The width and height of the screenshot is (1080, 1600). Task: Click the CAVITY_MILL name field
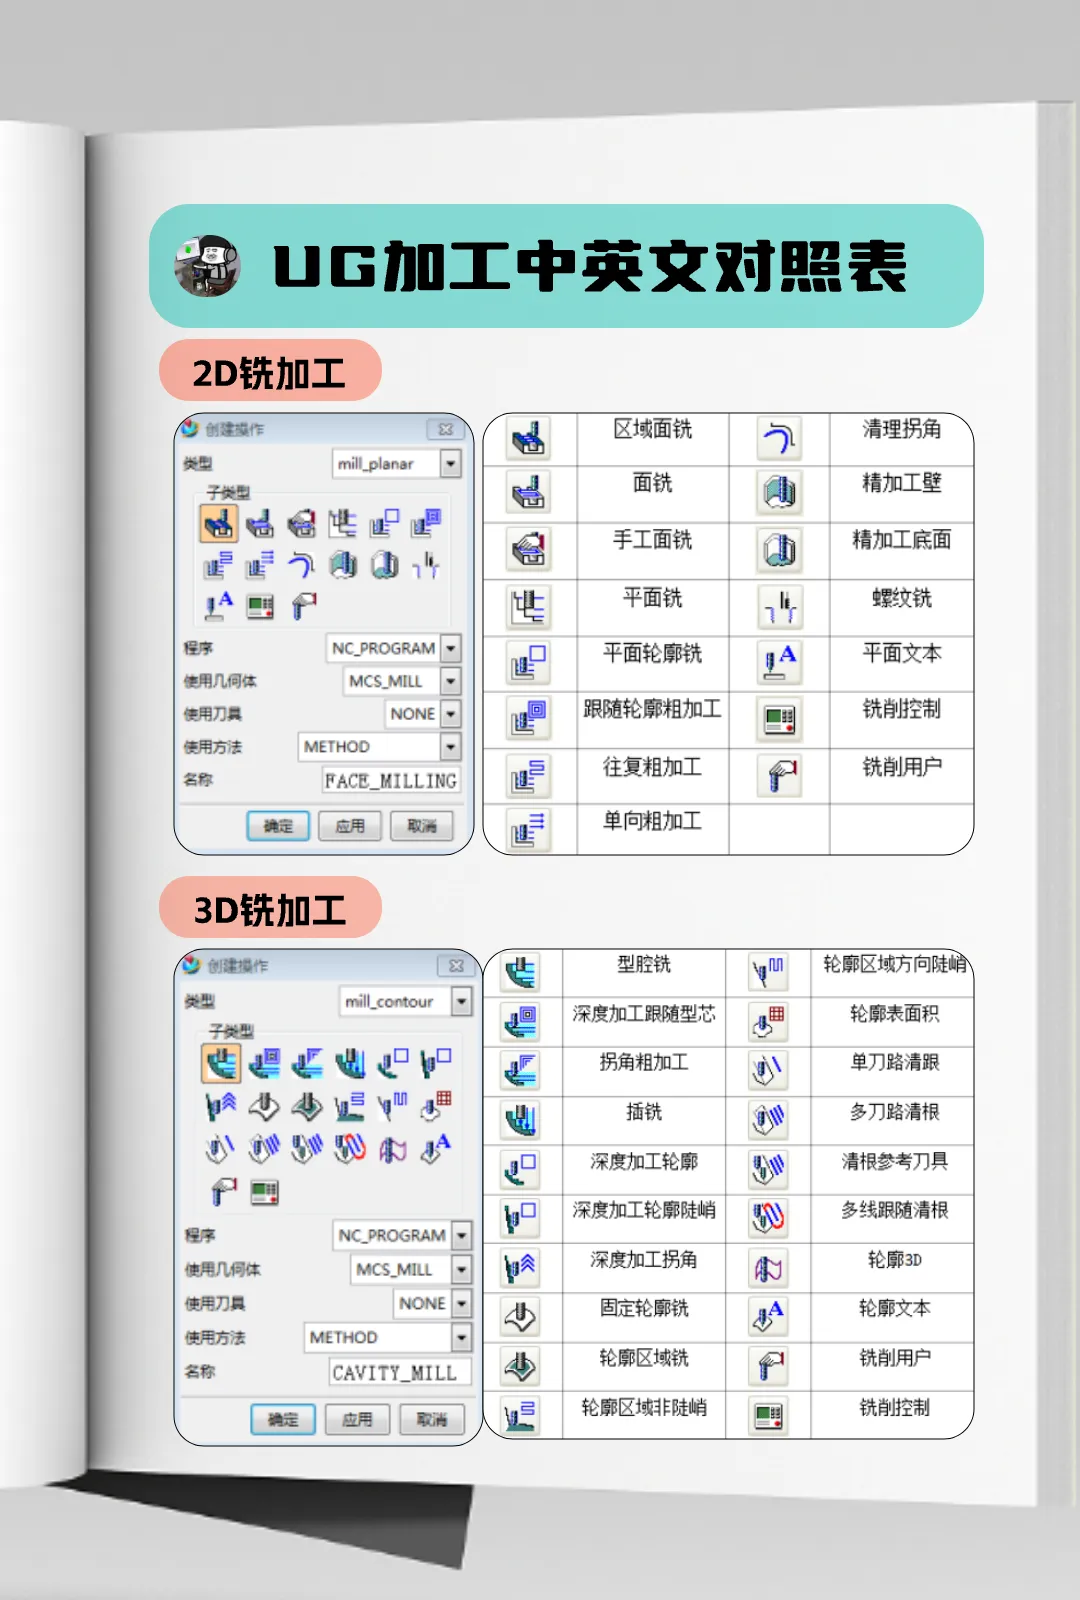400,1373
